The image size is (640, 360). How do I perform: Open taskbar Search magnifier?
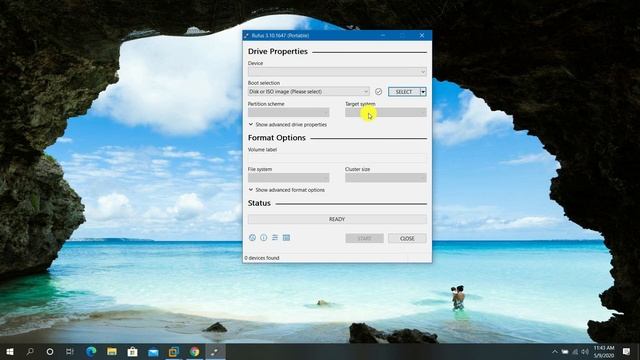click(x=30, y=351)
